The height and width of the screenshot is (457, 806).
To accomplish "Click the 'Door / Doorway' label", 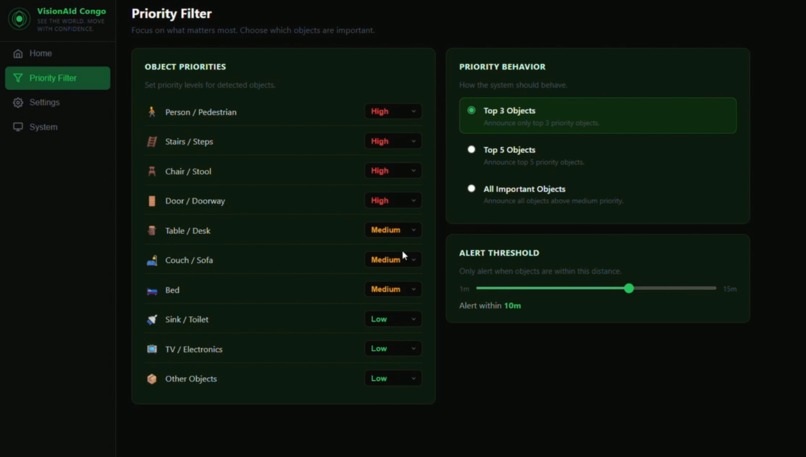I will click(195, 201).
